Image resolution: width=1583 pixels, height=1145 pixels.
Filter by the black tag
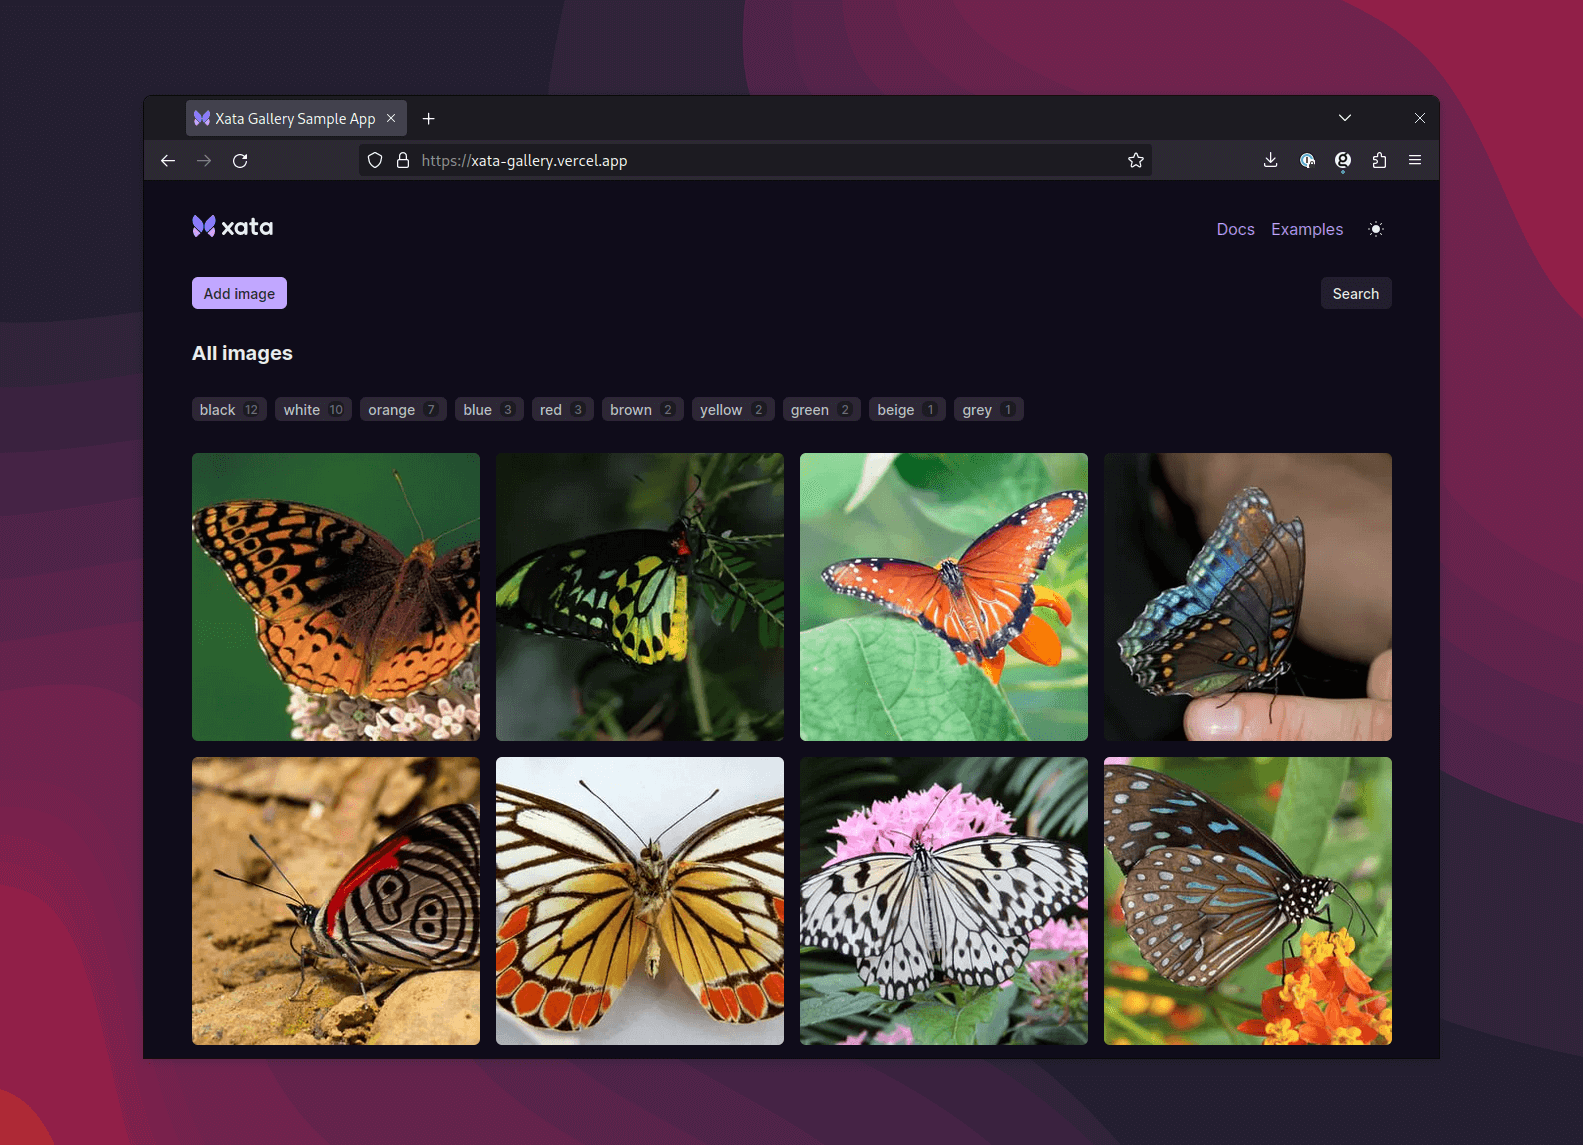229,409
